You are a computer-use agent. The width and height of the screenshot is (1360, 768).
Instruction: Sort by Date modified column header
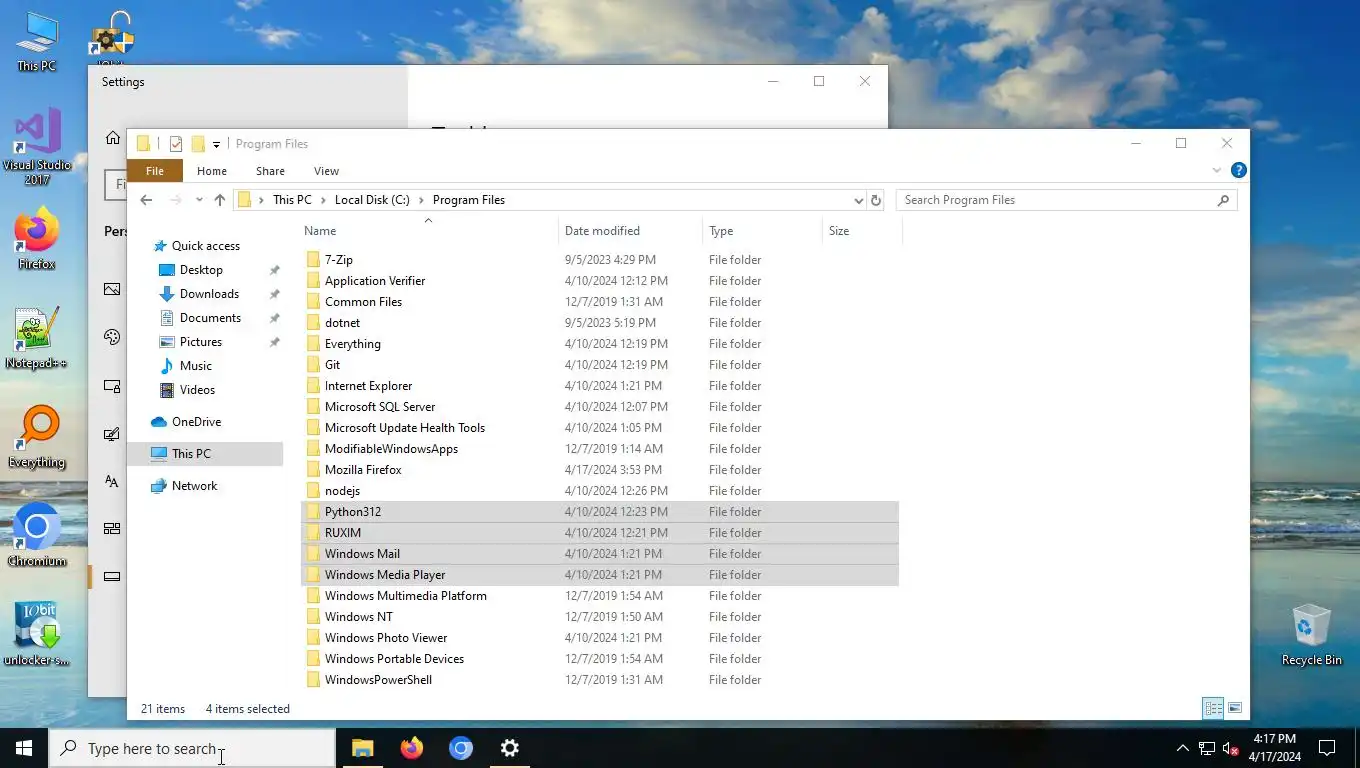tap(630, 231)
